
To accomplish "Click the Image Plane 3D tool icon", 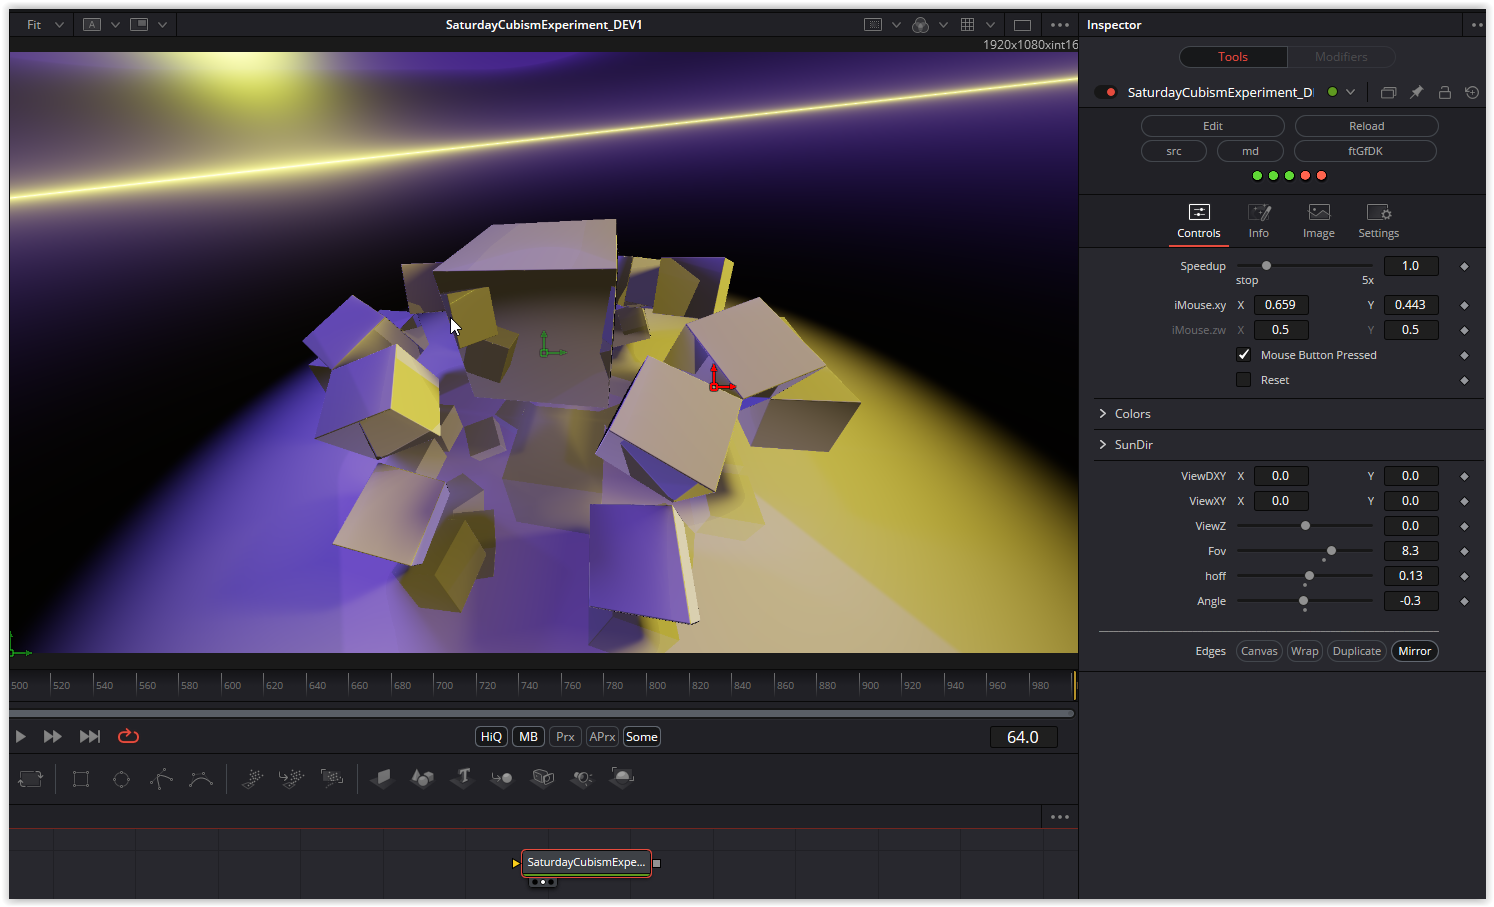I will coord(381,778).
